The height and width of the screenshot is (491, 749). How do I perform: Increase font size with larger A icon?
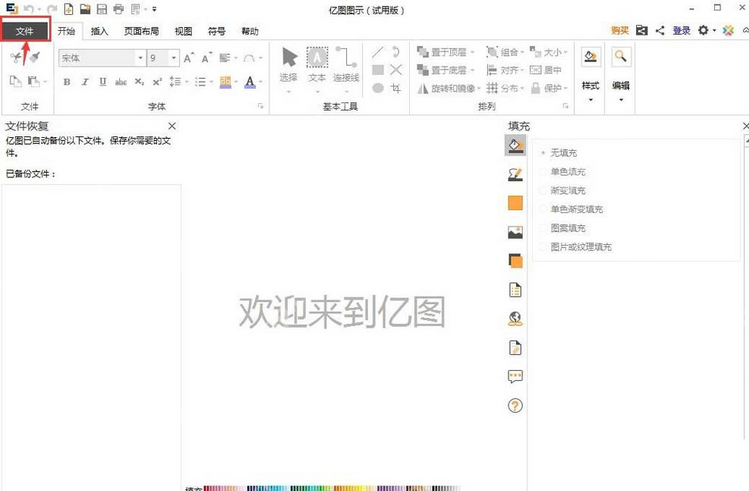189,58
